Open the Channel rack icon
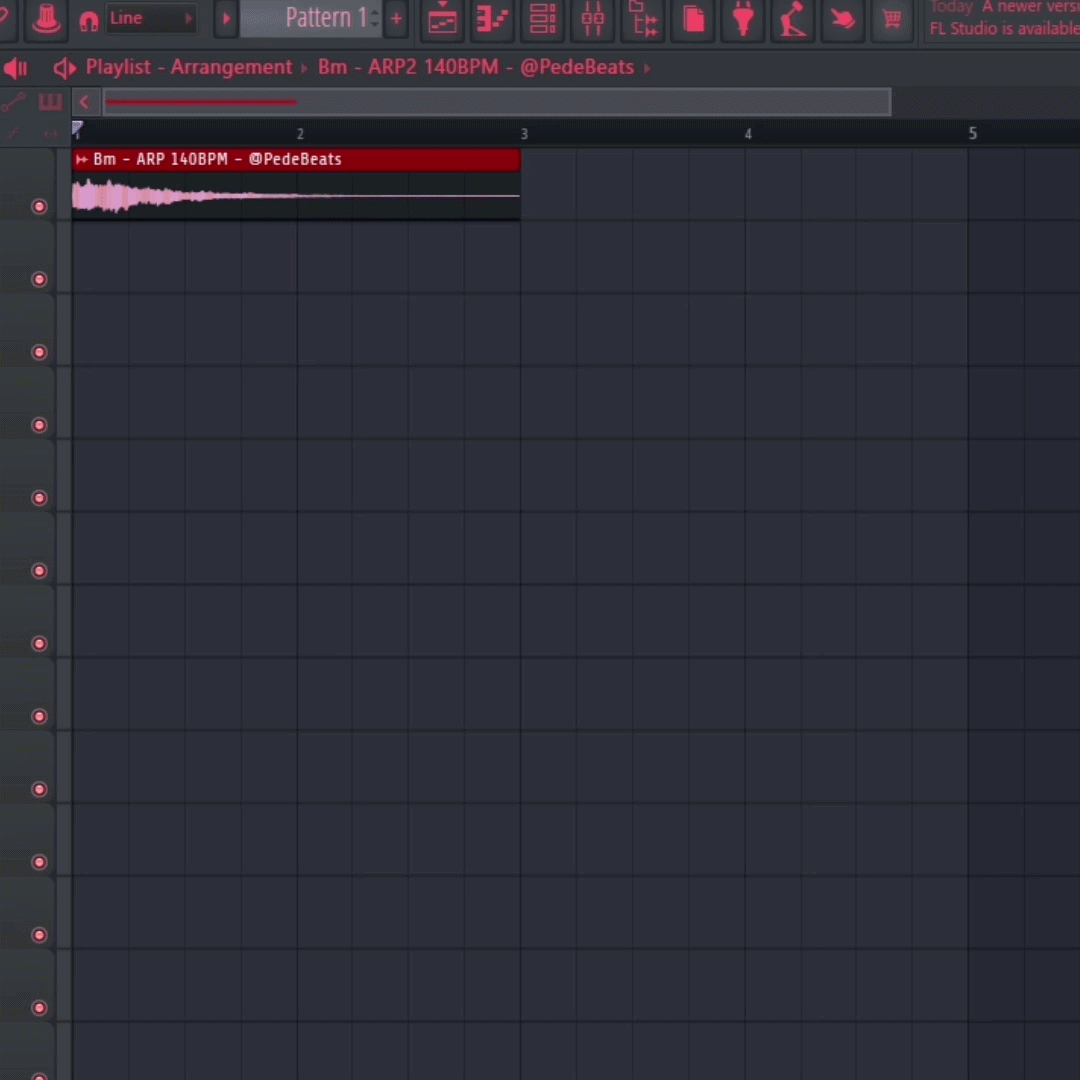The height and width of the screenshot is (1080, 1080). [x=542, y=19]
